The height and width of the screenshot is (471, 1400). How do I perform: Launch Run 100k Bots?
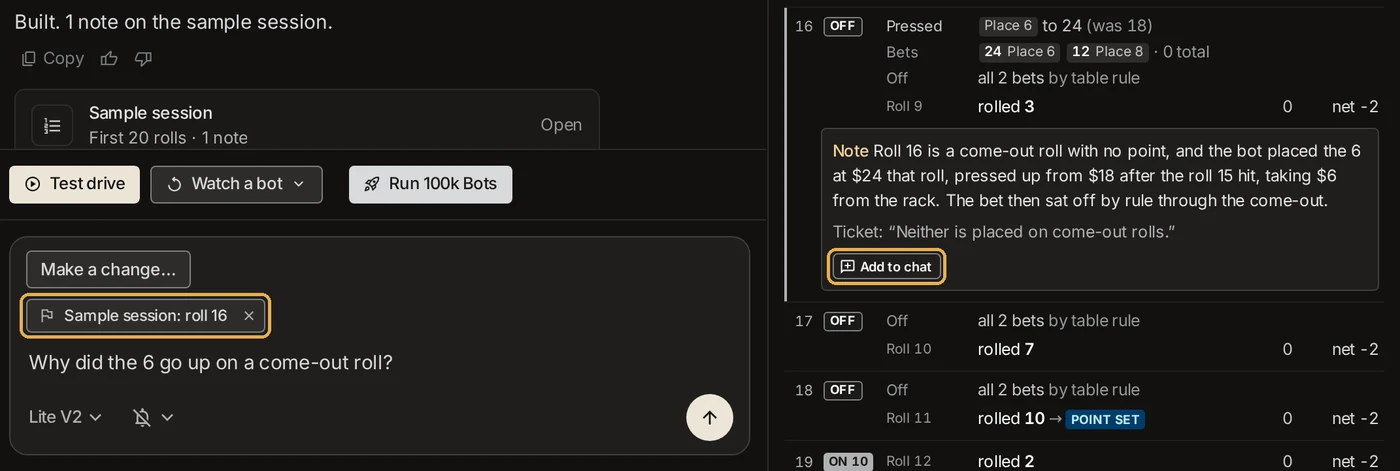[430, 184]
